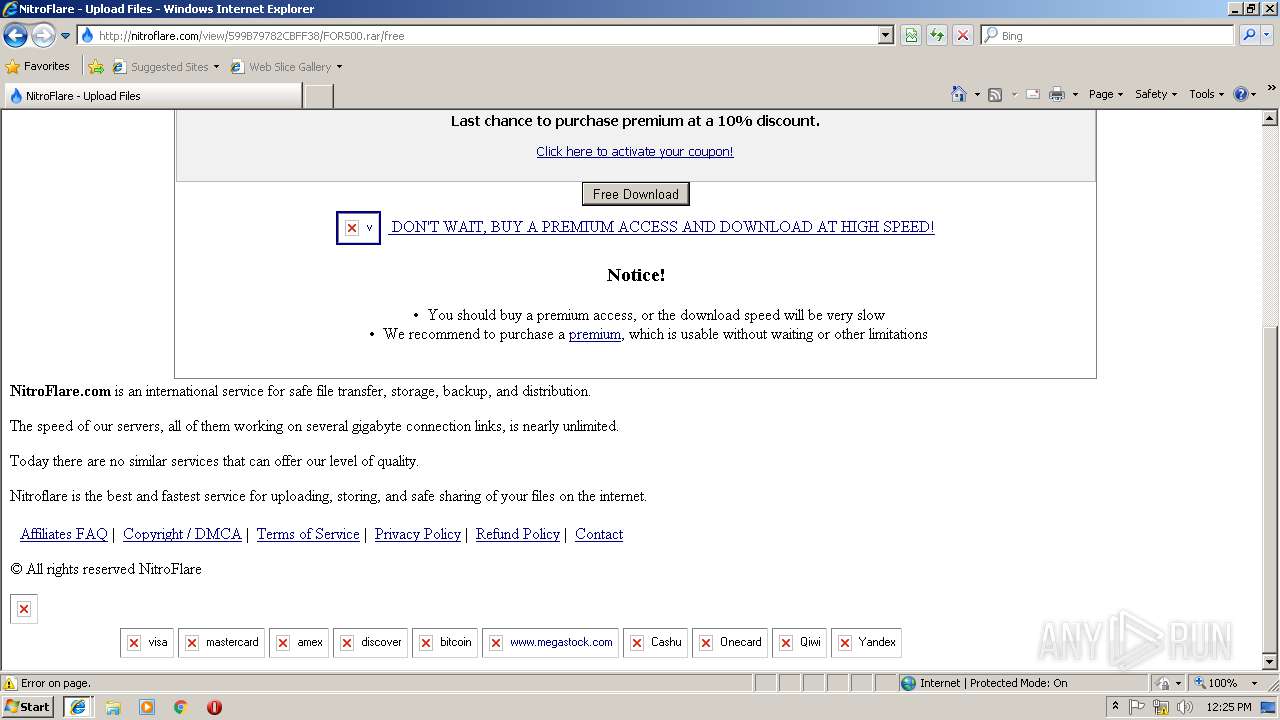Open Google Chrome taskbar icon
The image size is (1280, 720).
coord(181,707)
